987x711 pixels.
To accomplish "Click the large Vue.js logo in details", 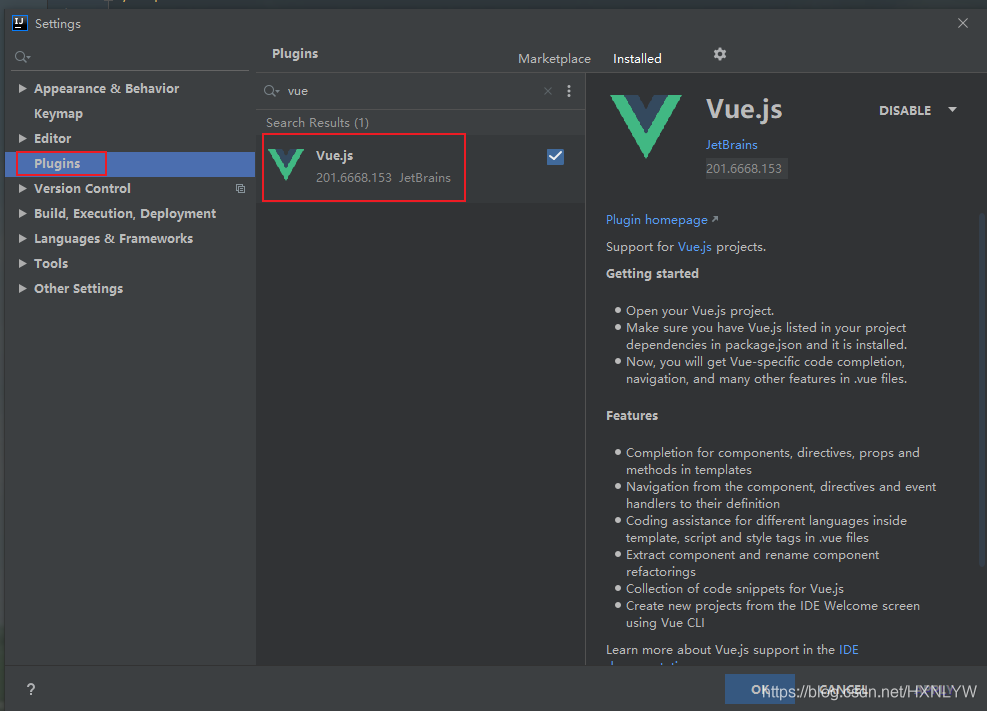I will click(645, 126).
